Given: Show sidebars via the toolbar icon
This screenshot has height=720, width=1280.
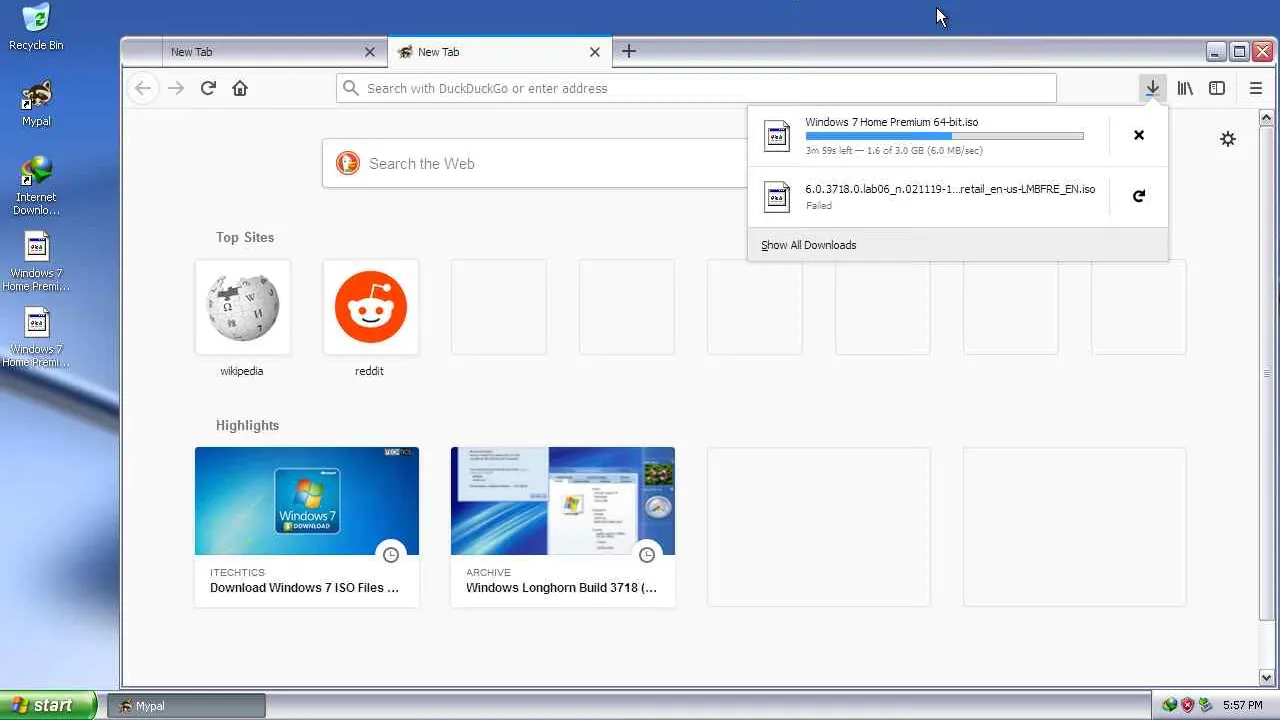Looking at the screenshot, I should 1217,88.
